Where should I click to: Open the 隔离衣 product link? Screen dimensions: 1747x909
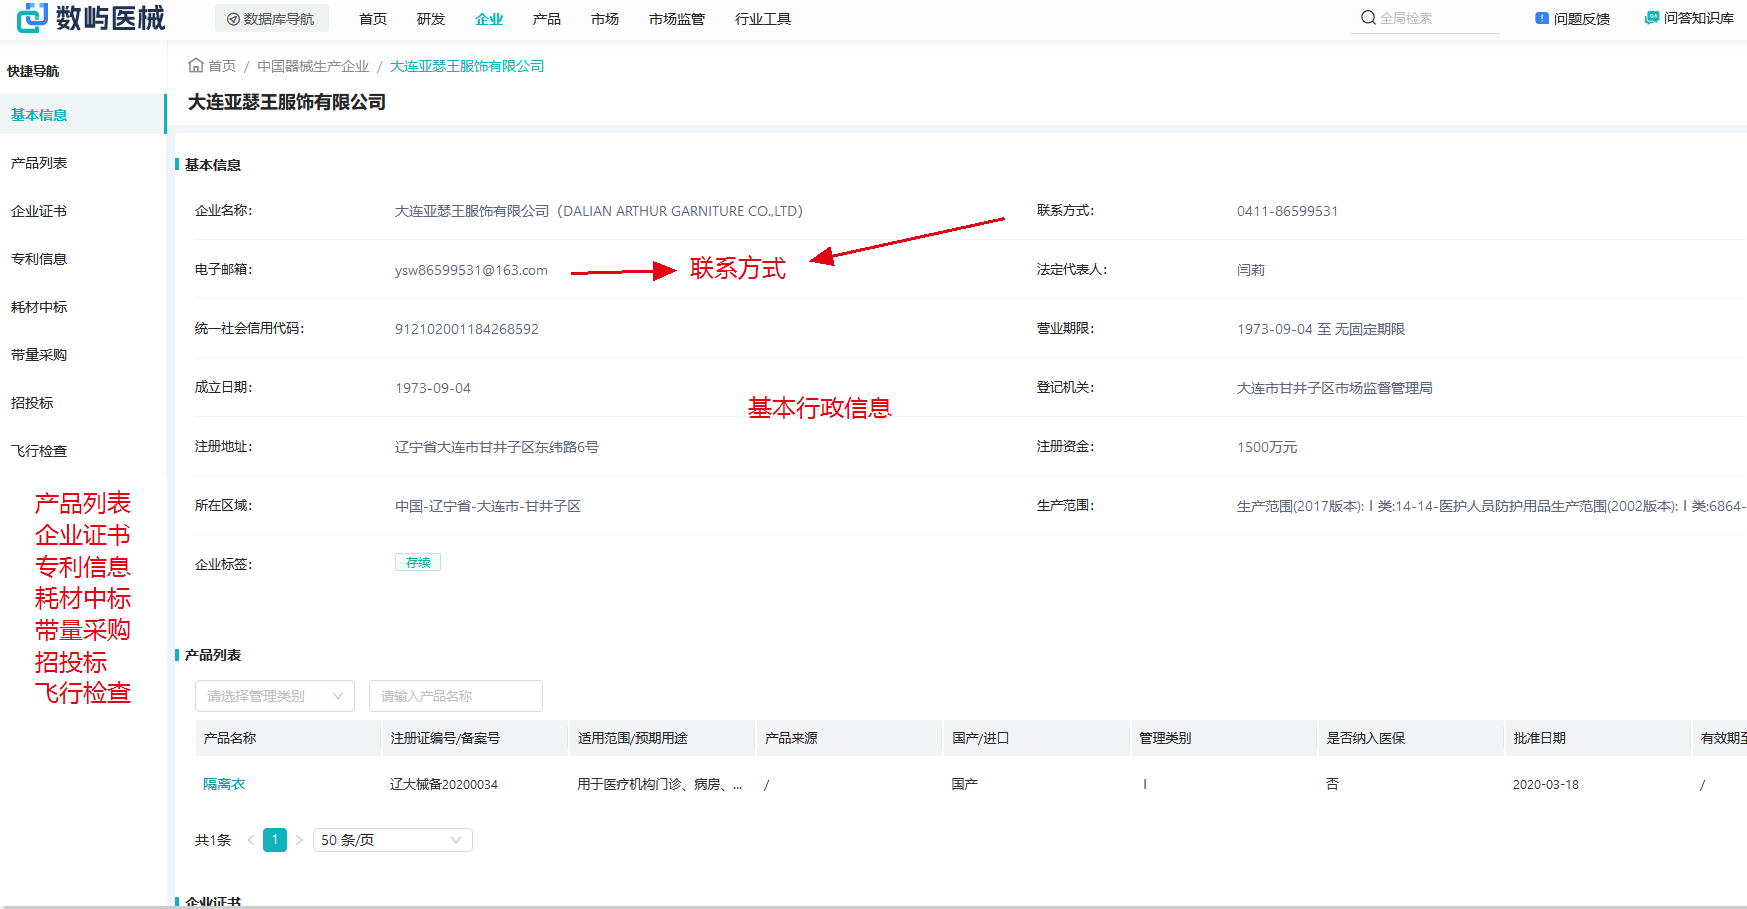click(x=224, y=784)
